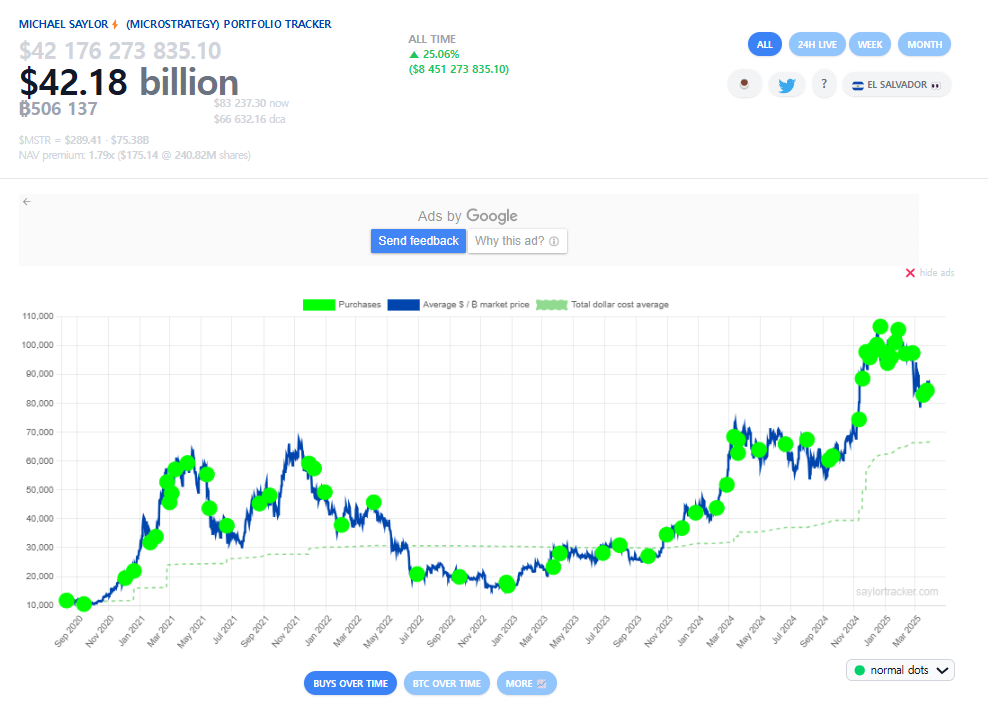Click the red X hide ads icon
This screenshot has height=712, width=988.
[x=910, y=272]
